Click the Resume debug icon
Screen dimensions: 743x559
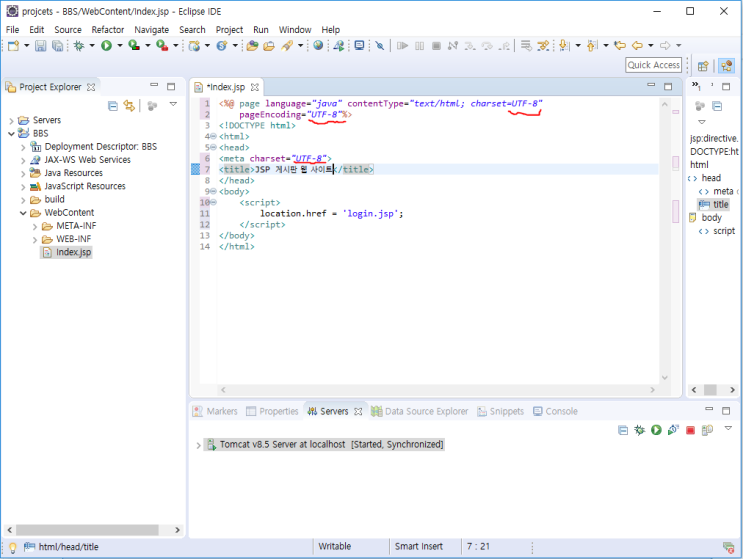(x=402, y=45)
